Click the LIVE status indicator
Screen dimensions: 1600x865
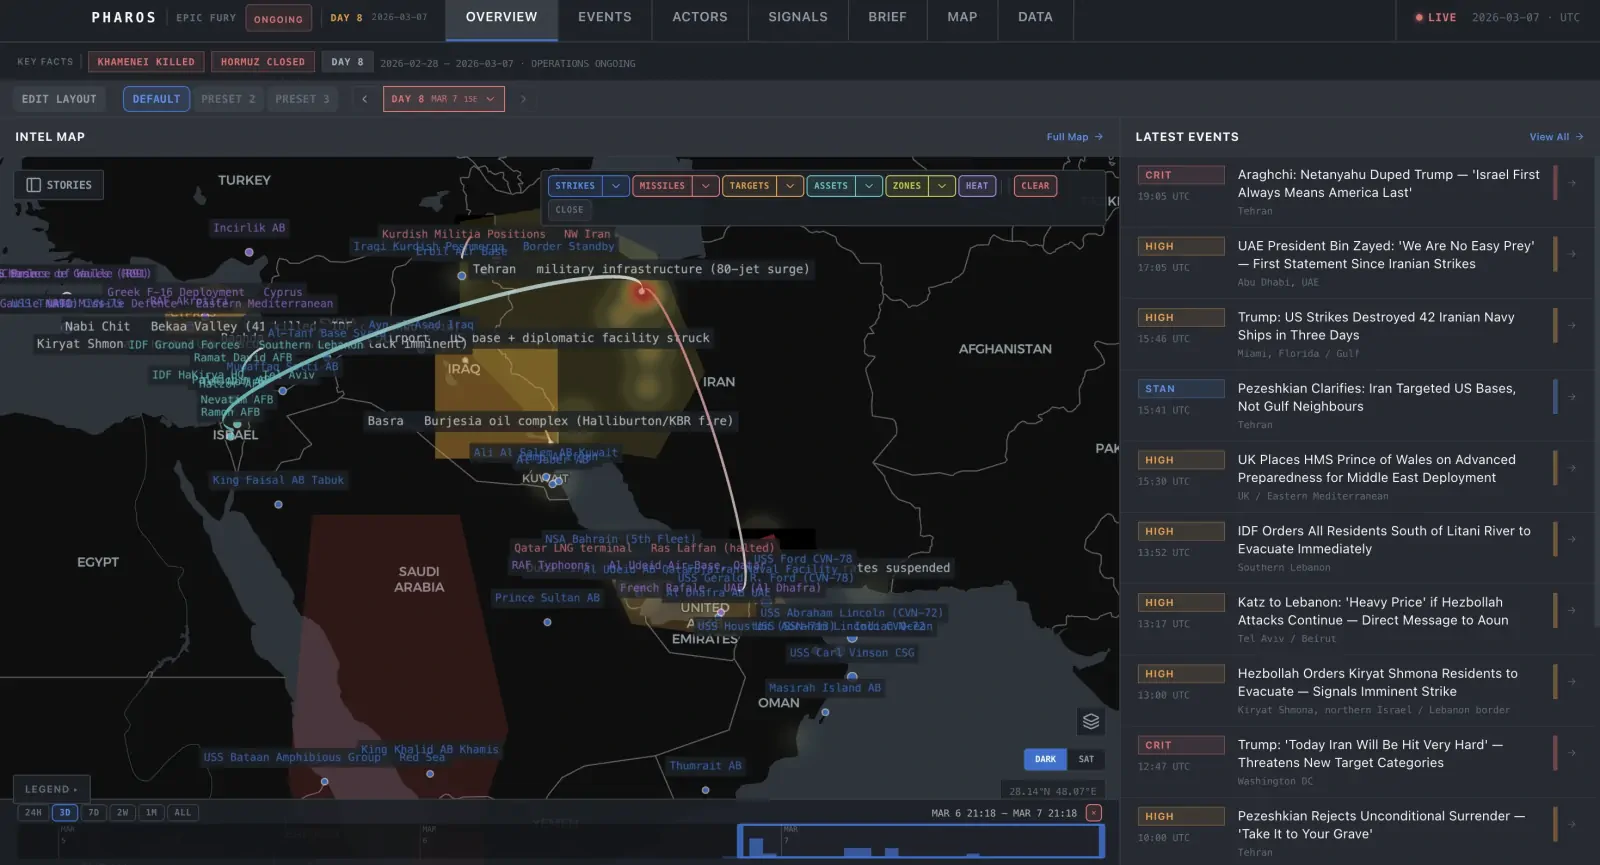(x=1435, y=18)
